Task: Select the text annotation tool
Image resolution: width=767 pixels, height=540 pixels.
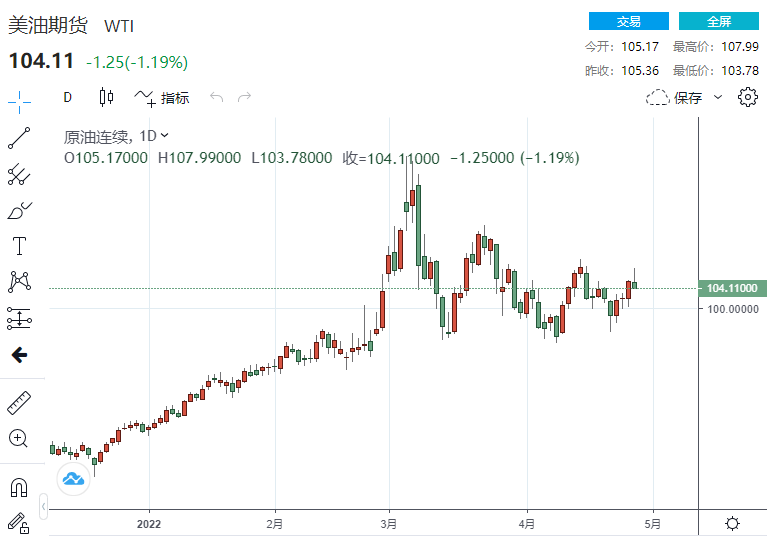Action: 19,246
